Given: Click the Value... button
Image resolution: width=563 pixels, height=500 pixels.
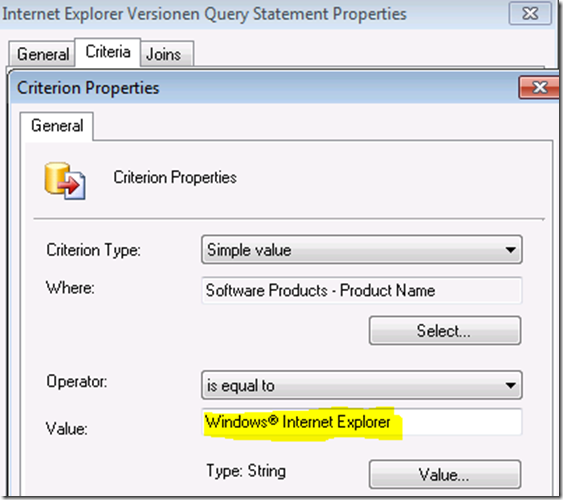Looking at the screenshot, I should [x=445, y=475].
